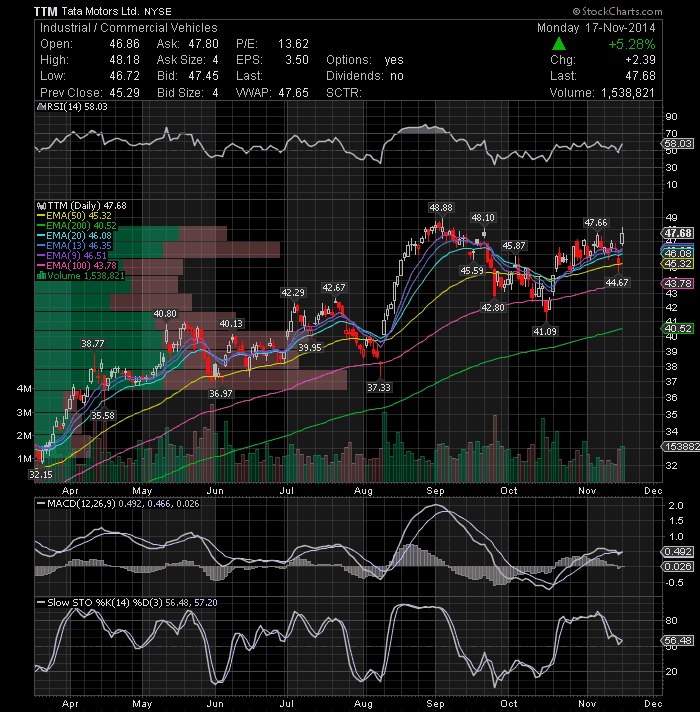Click the 44.67 price annotation
The height and width of the screenshot is (712, 700).
(x=617, y=282)
